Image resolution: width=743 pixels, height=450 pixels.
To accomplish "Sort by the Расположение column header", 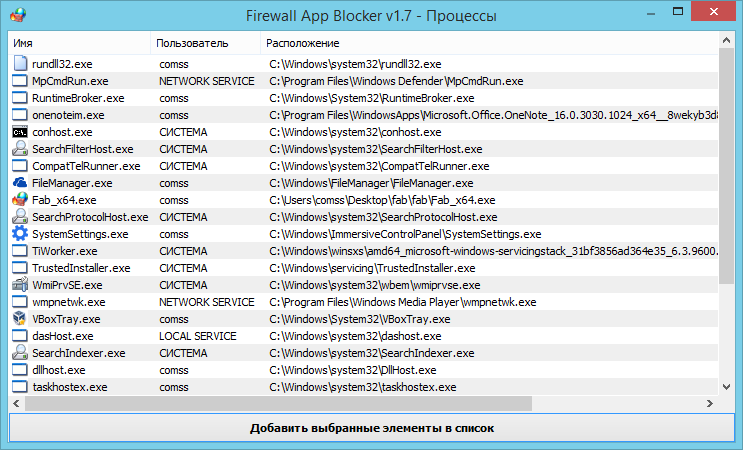I will [490, 44].
